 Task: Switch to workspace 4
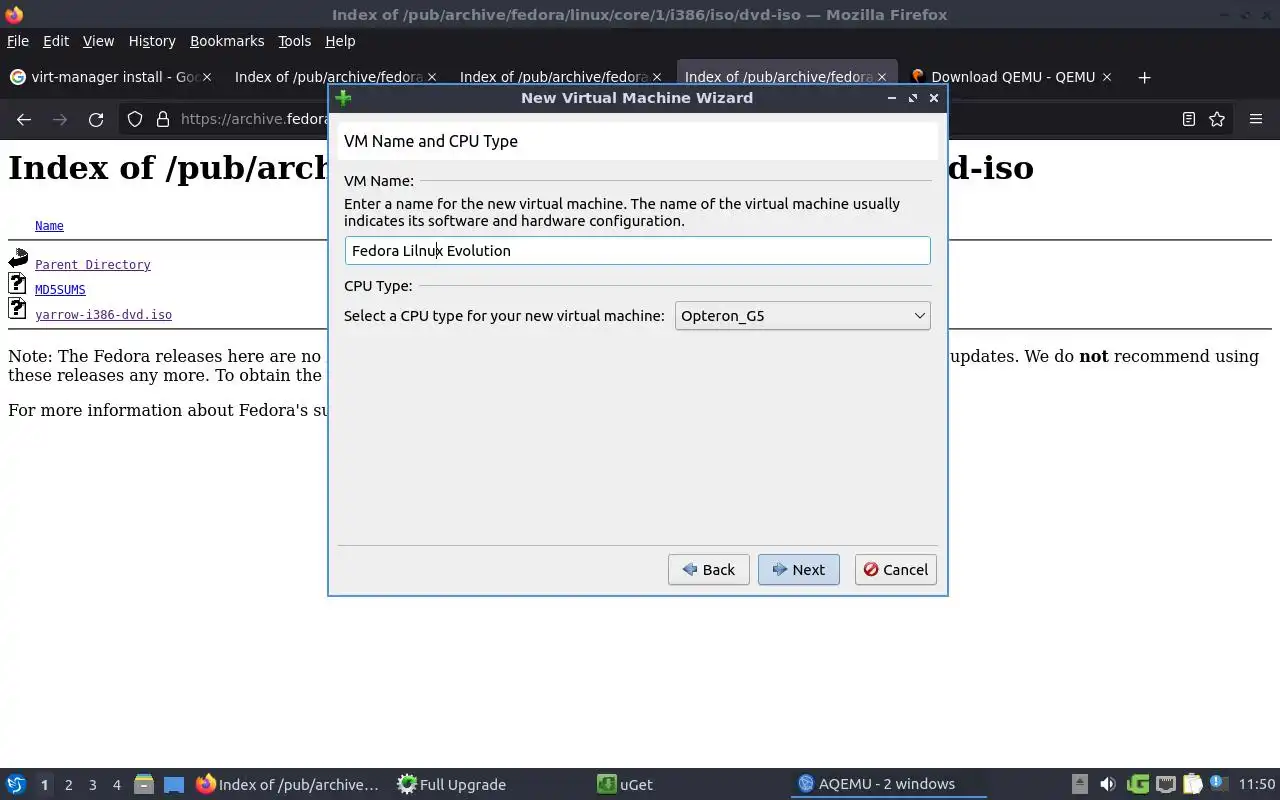pos(116,785)
